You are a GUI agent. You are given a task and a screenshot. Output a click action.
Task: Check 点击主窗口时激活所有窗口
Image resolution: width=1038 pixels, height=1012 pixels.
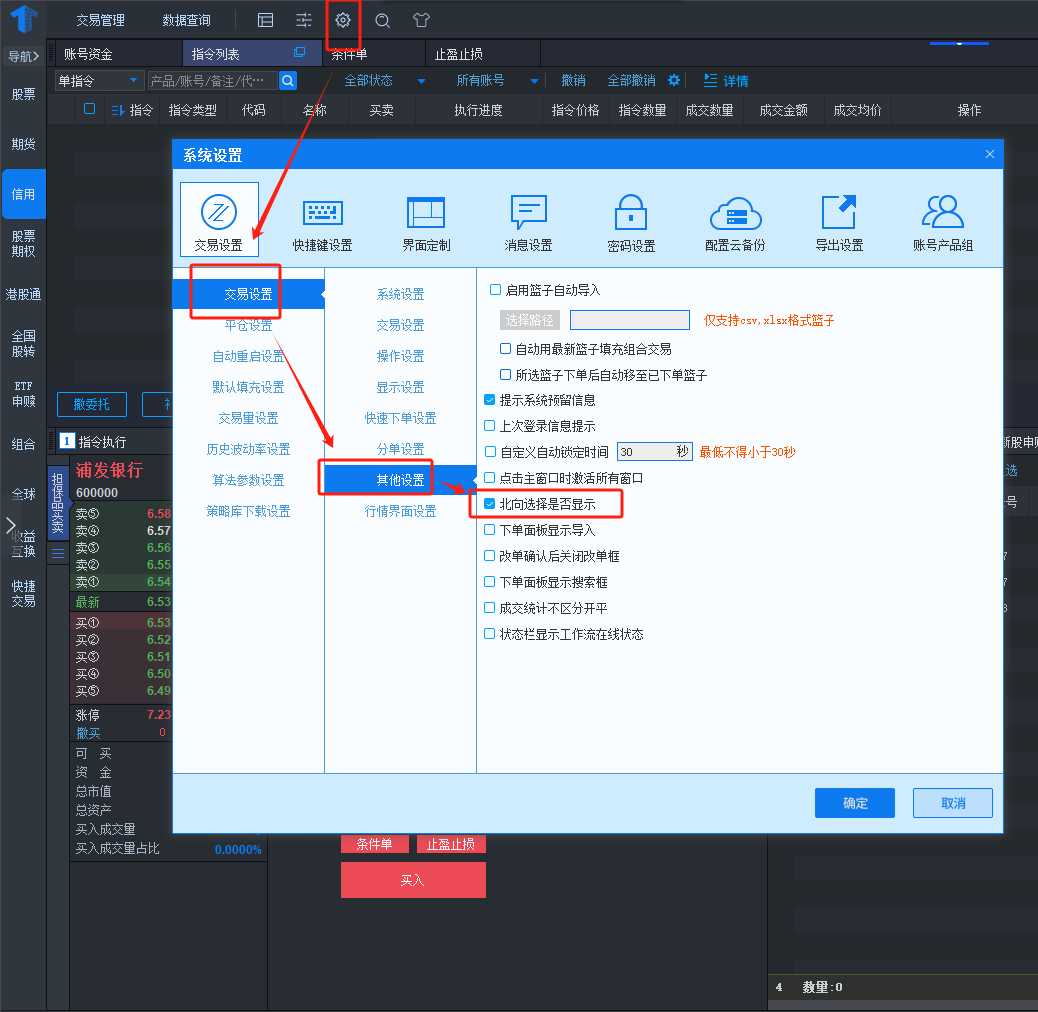(490, 477)
